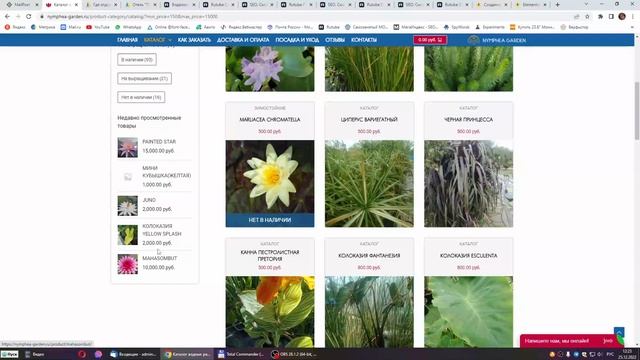Viewport: 640px width, 360px height.
Task: Open the browser extensions puzzle icon
Action: 600,16
